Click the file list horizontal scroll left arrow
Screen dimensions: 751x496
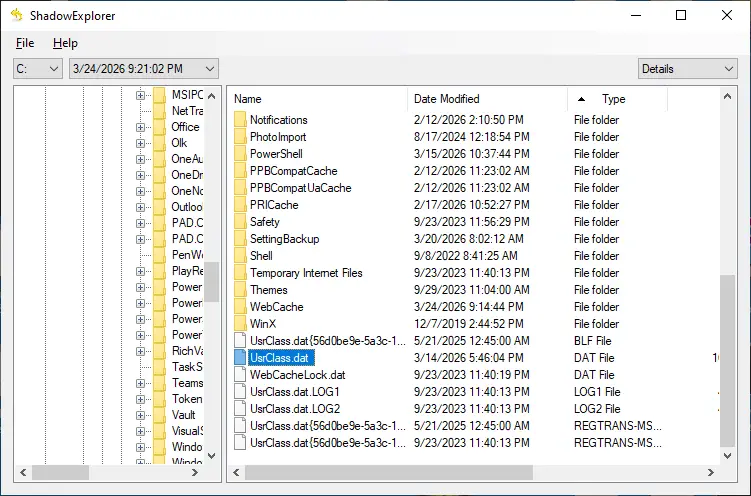[x=236, y=473]
